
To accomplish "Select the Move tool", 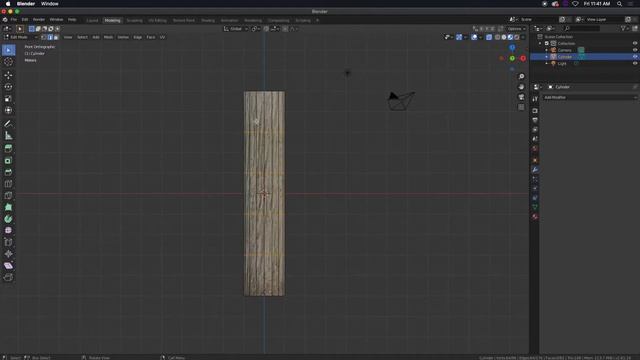I will pyautogui.click(x=9, y=75).
